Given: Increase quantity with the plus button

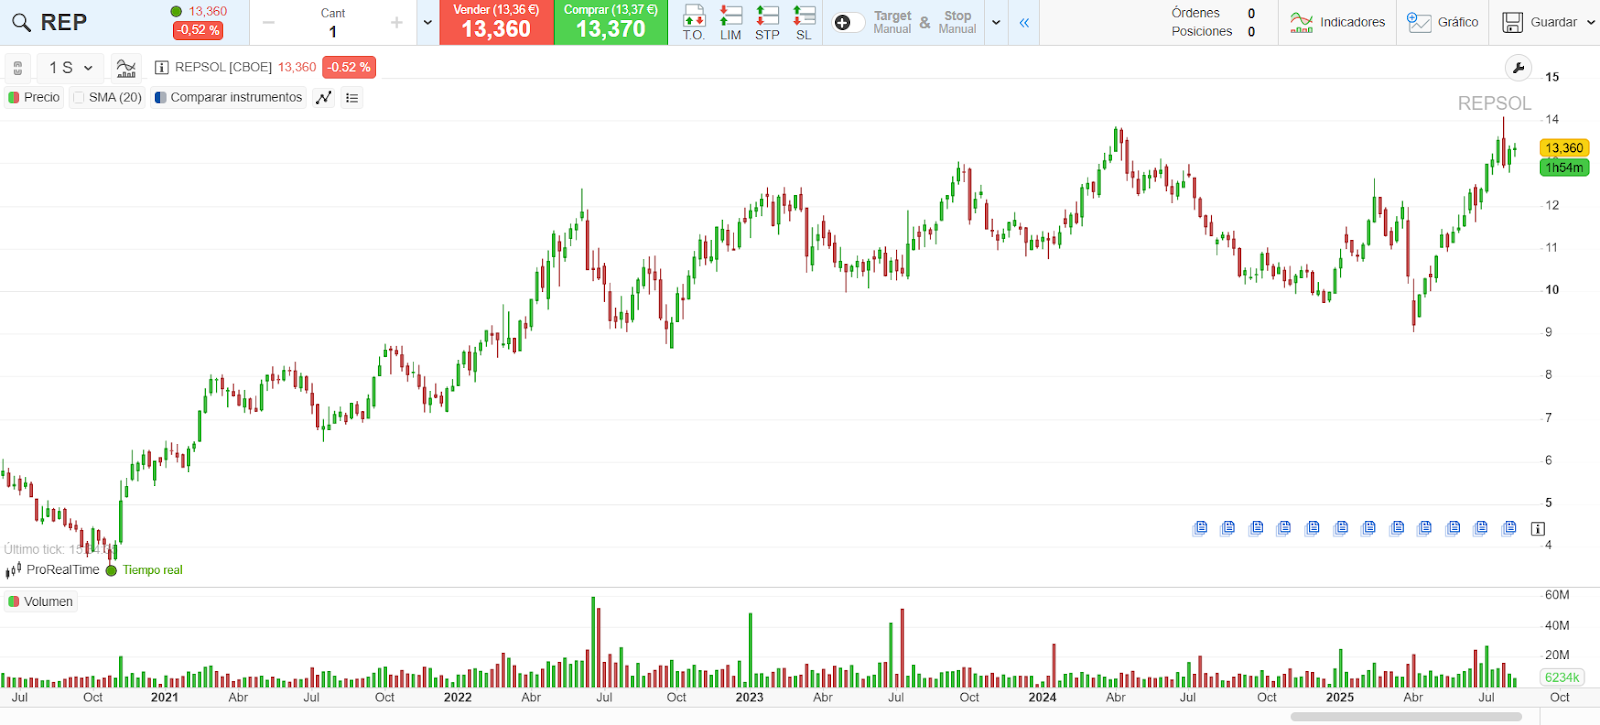Looking at the screenshot, I should point(397,22).
